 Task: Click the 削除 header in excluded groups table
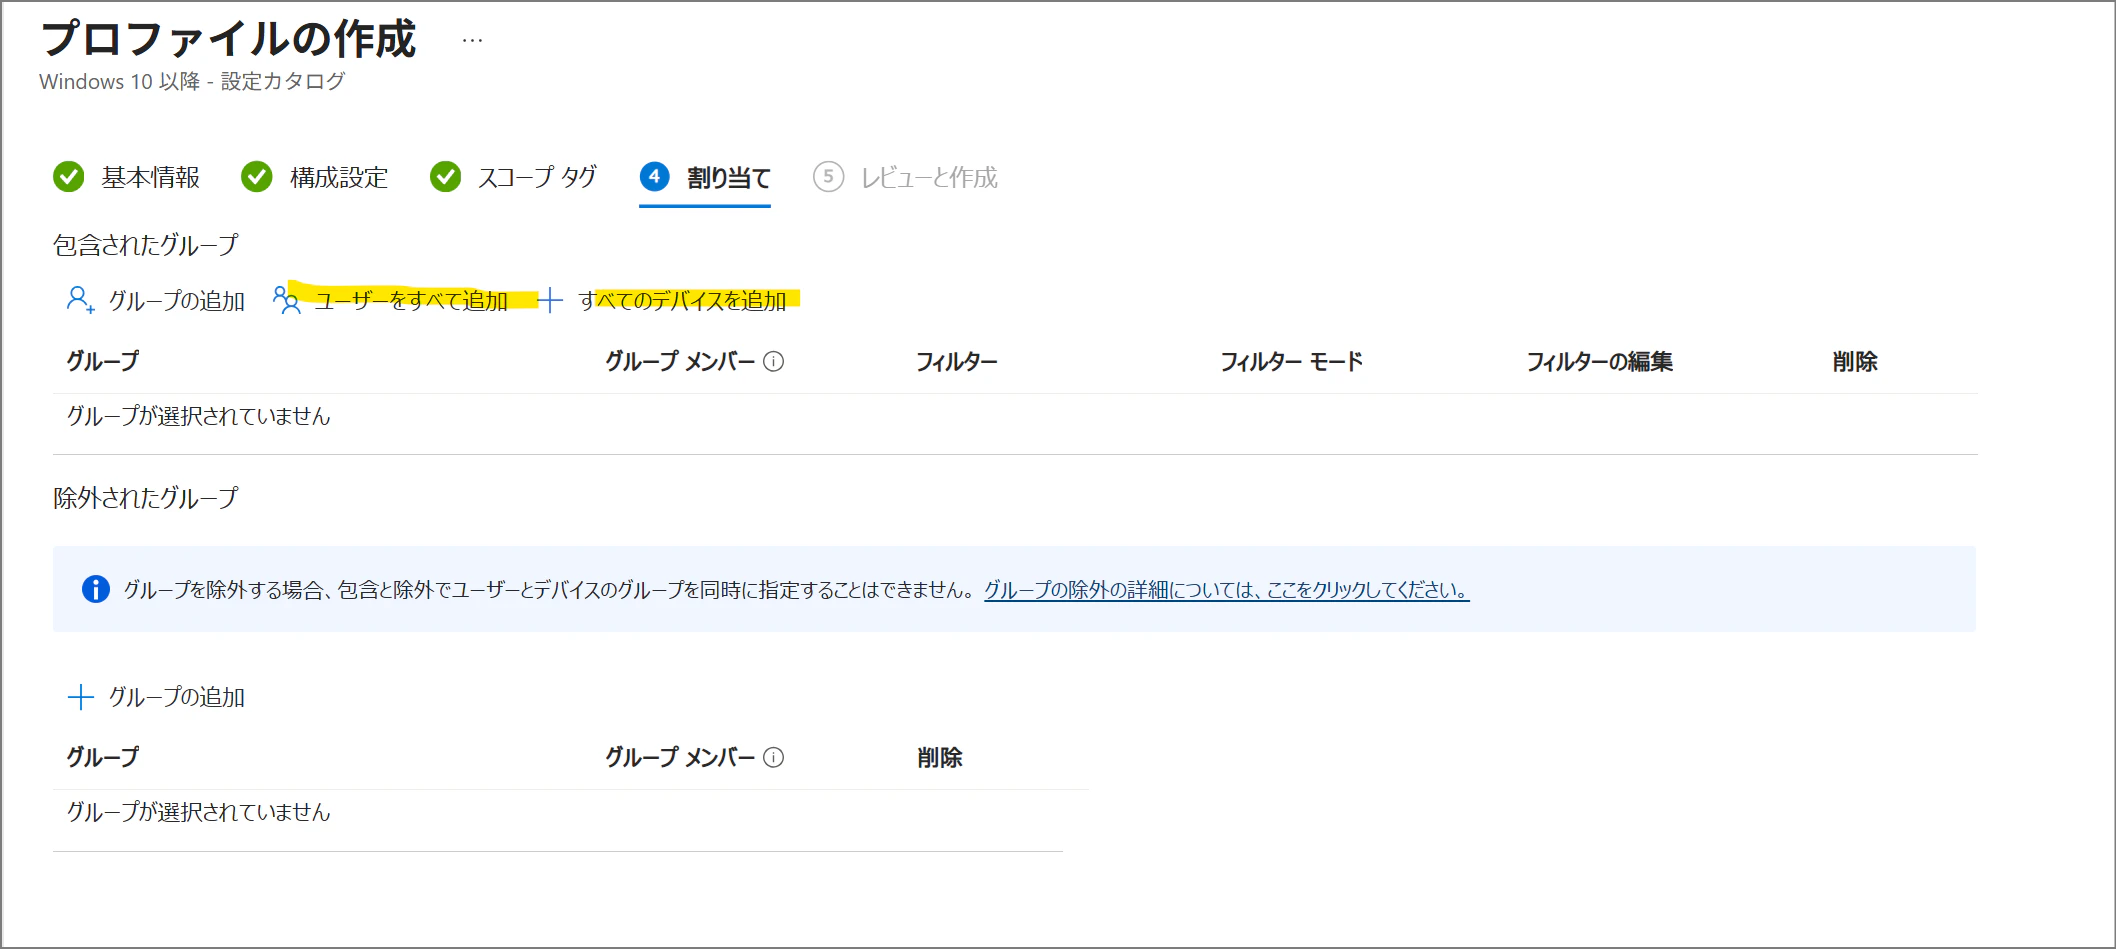click(x=940, y=758)
